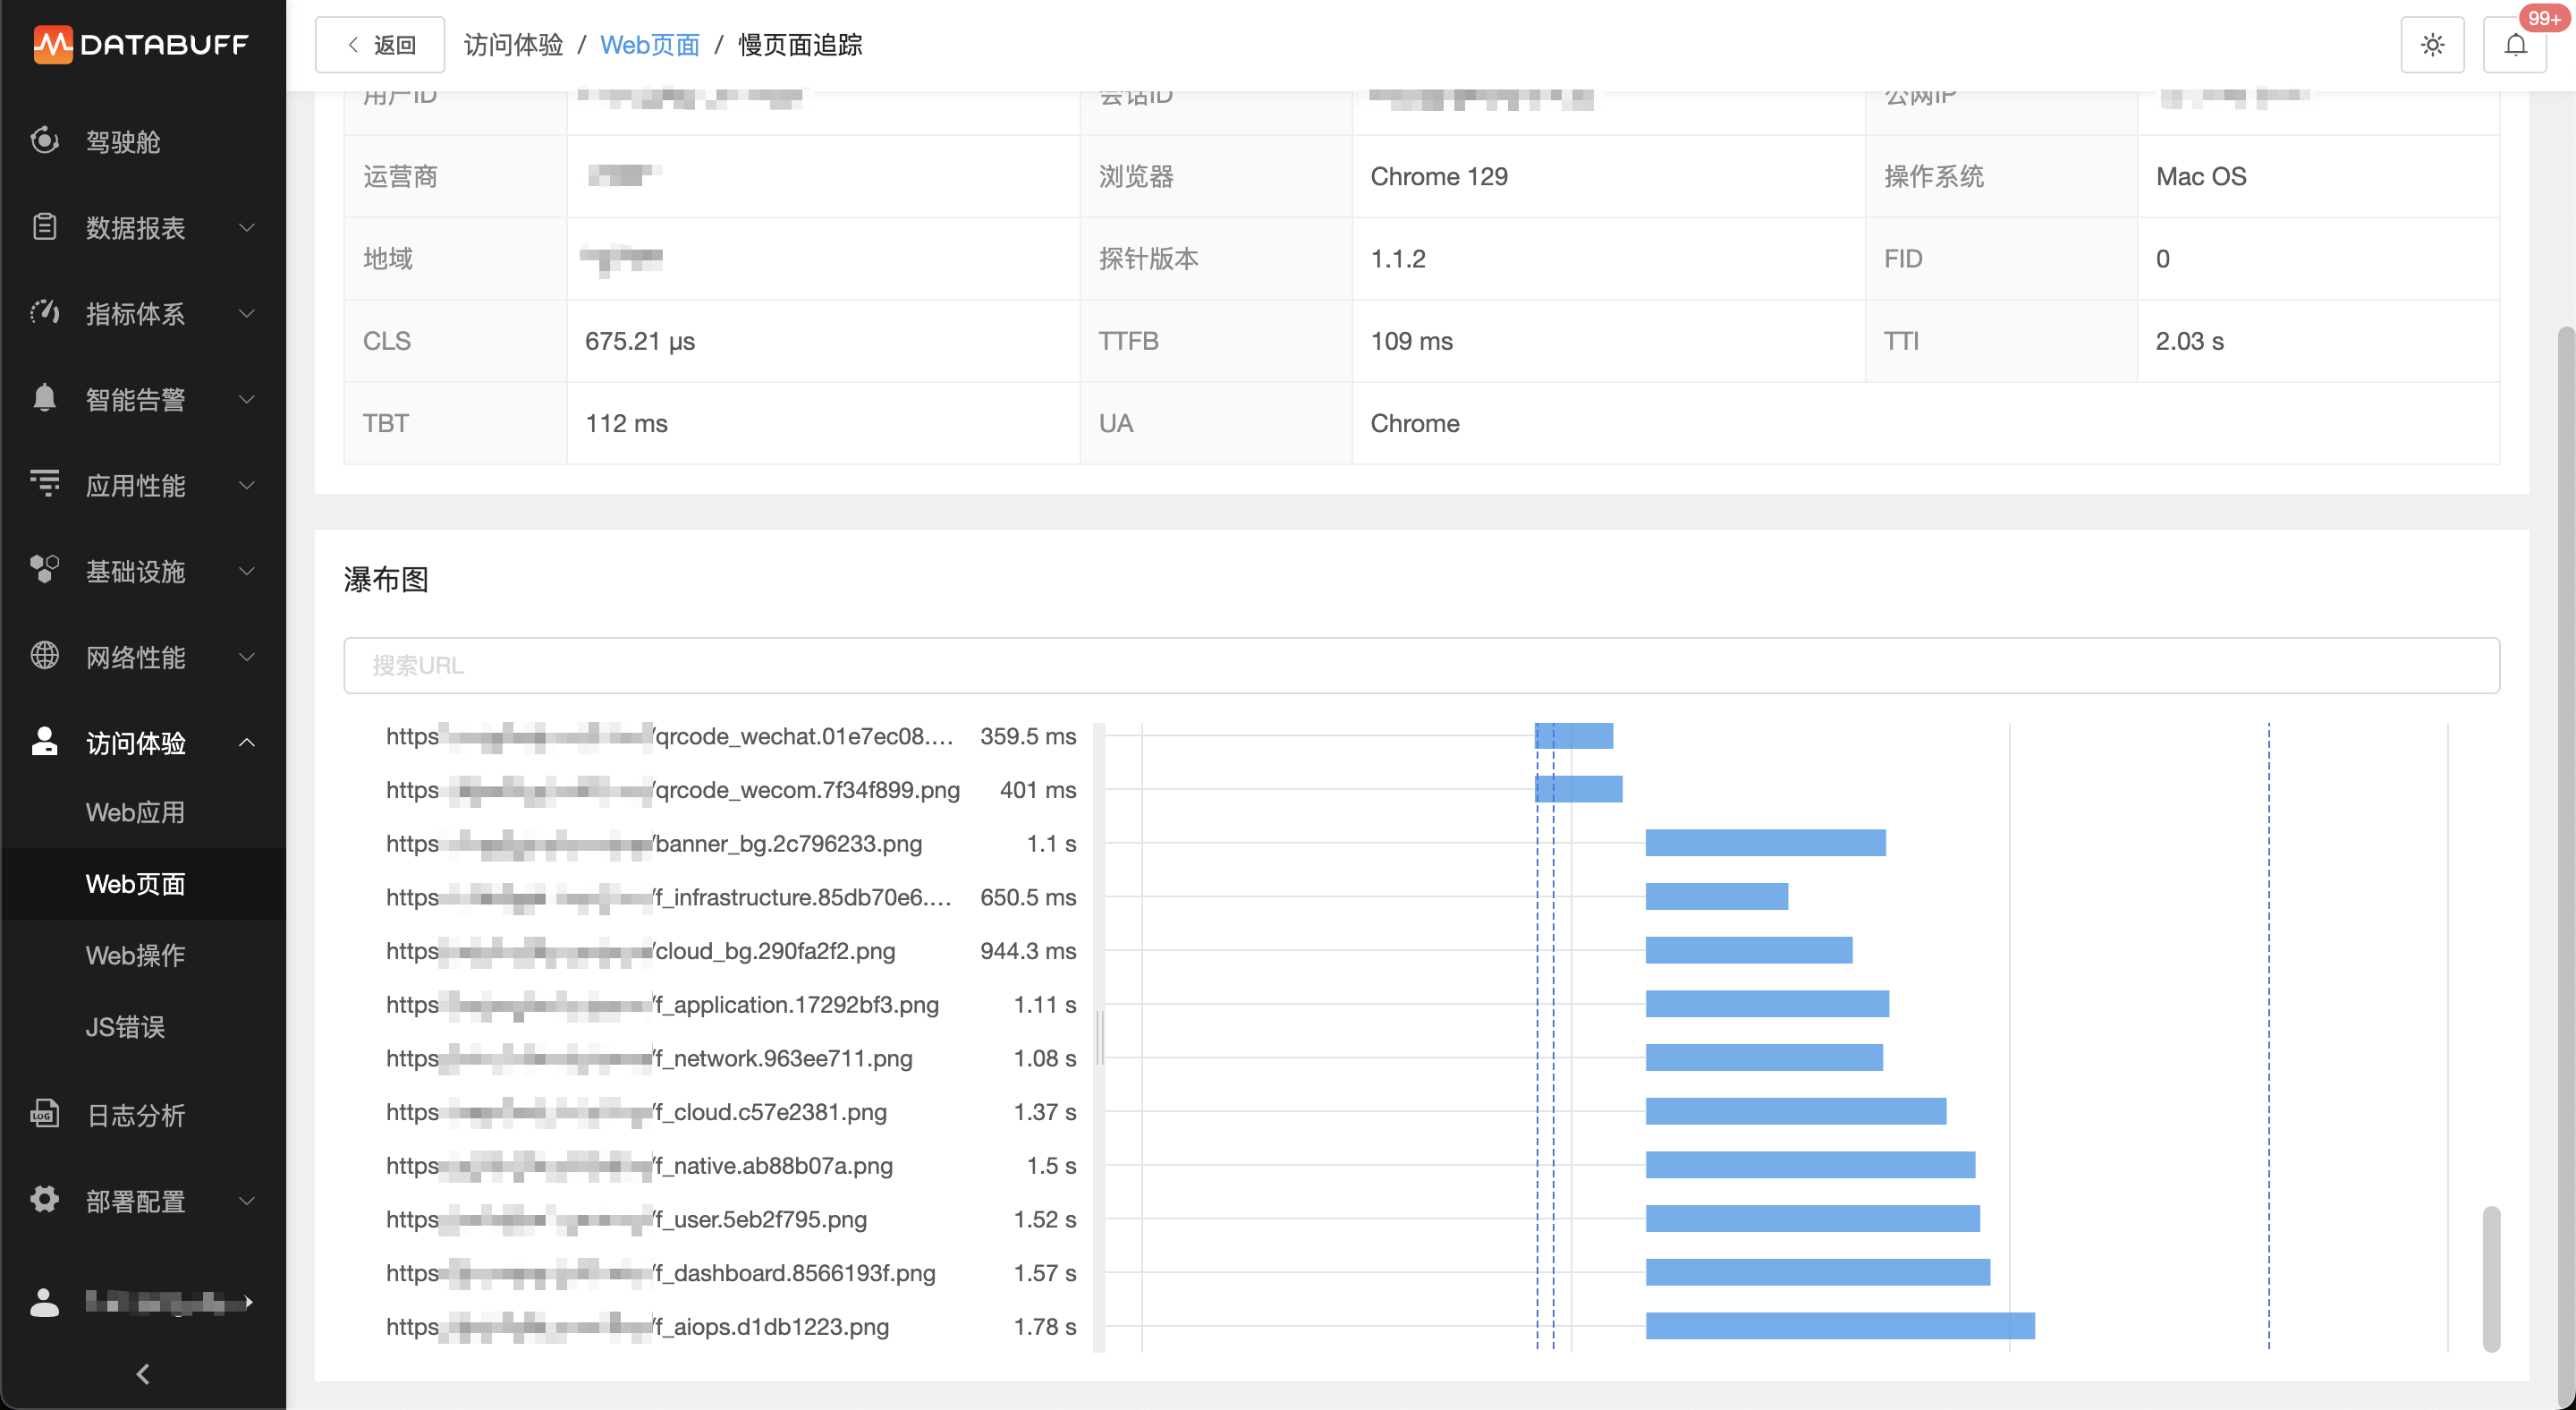Click the DATABUFF logo
This screenshot has height=1410, width=2576.
click(x=141, y=44)
